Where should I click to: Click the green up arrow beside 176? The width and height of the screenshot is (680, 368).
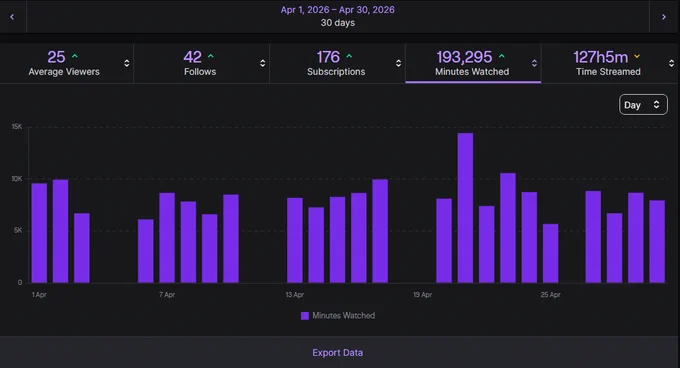pyautogui.click(x=349, y=56)
